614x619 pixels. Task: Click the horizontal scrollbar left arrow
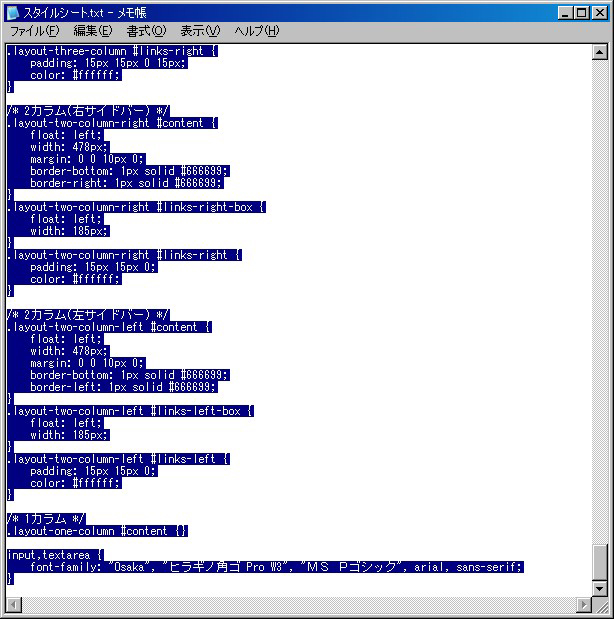coord(14,604)
